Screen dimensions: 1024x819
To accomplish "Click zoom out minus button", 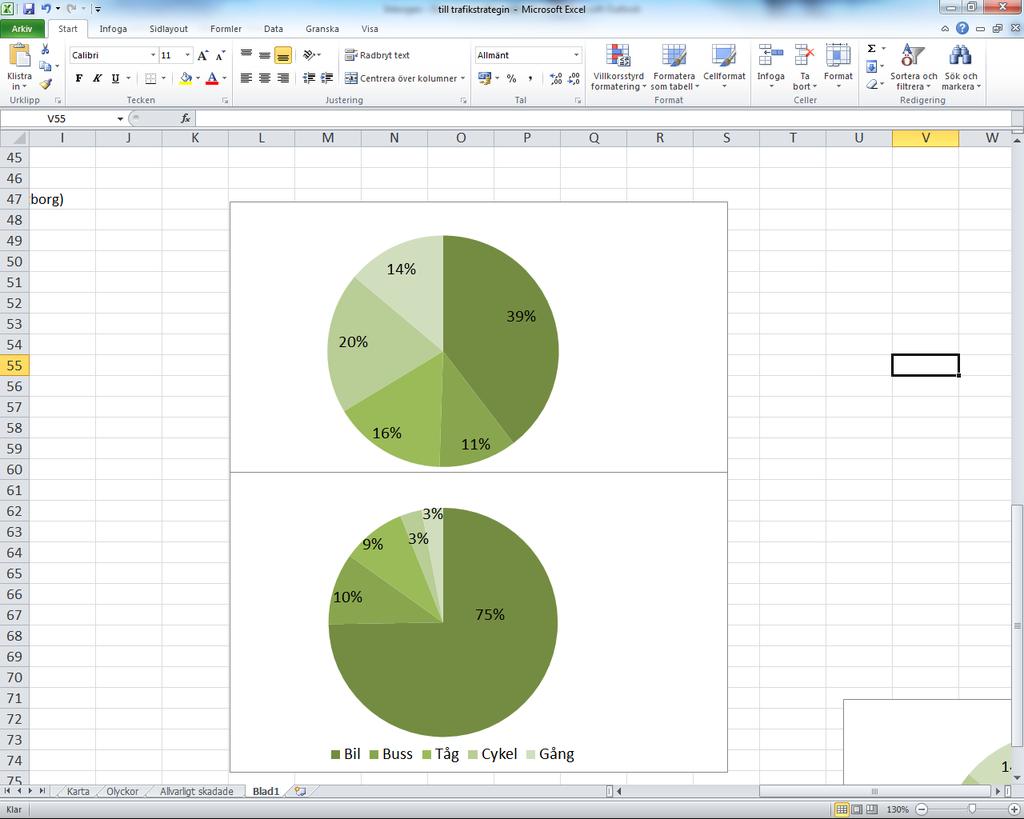I will tap(921, 809).
